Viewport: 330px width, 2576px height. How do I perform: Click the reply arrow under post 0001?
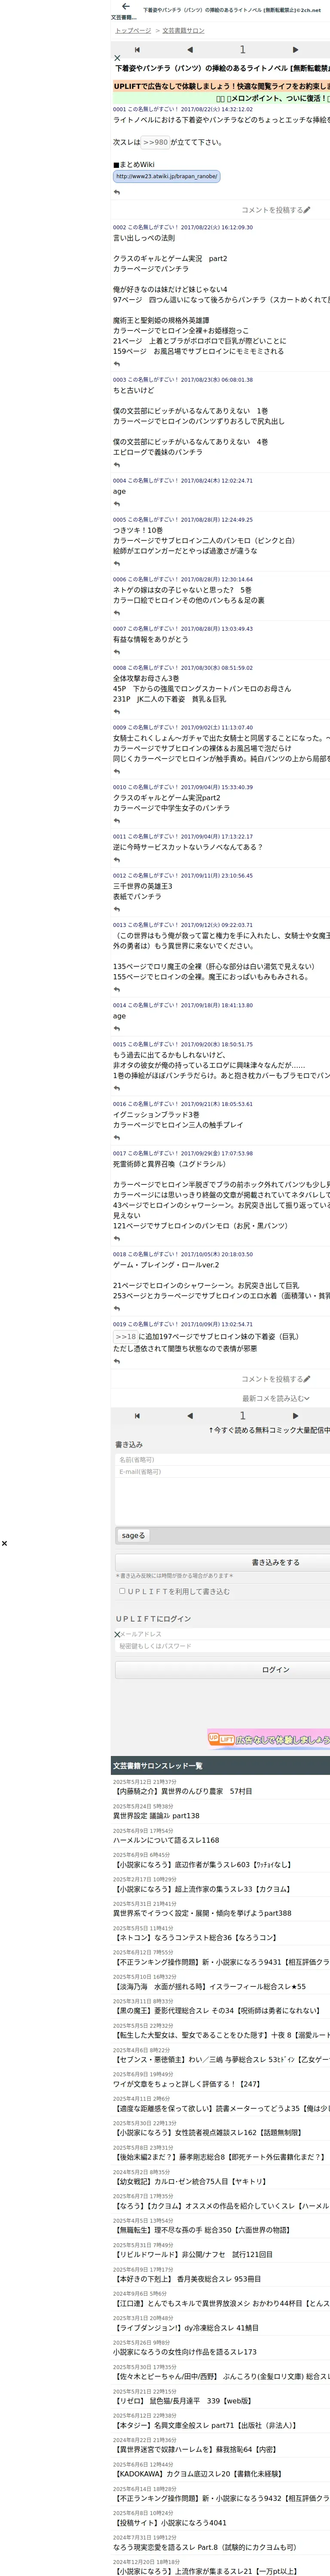[x=117, y=192]
